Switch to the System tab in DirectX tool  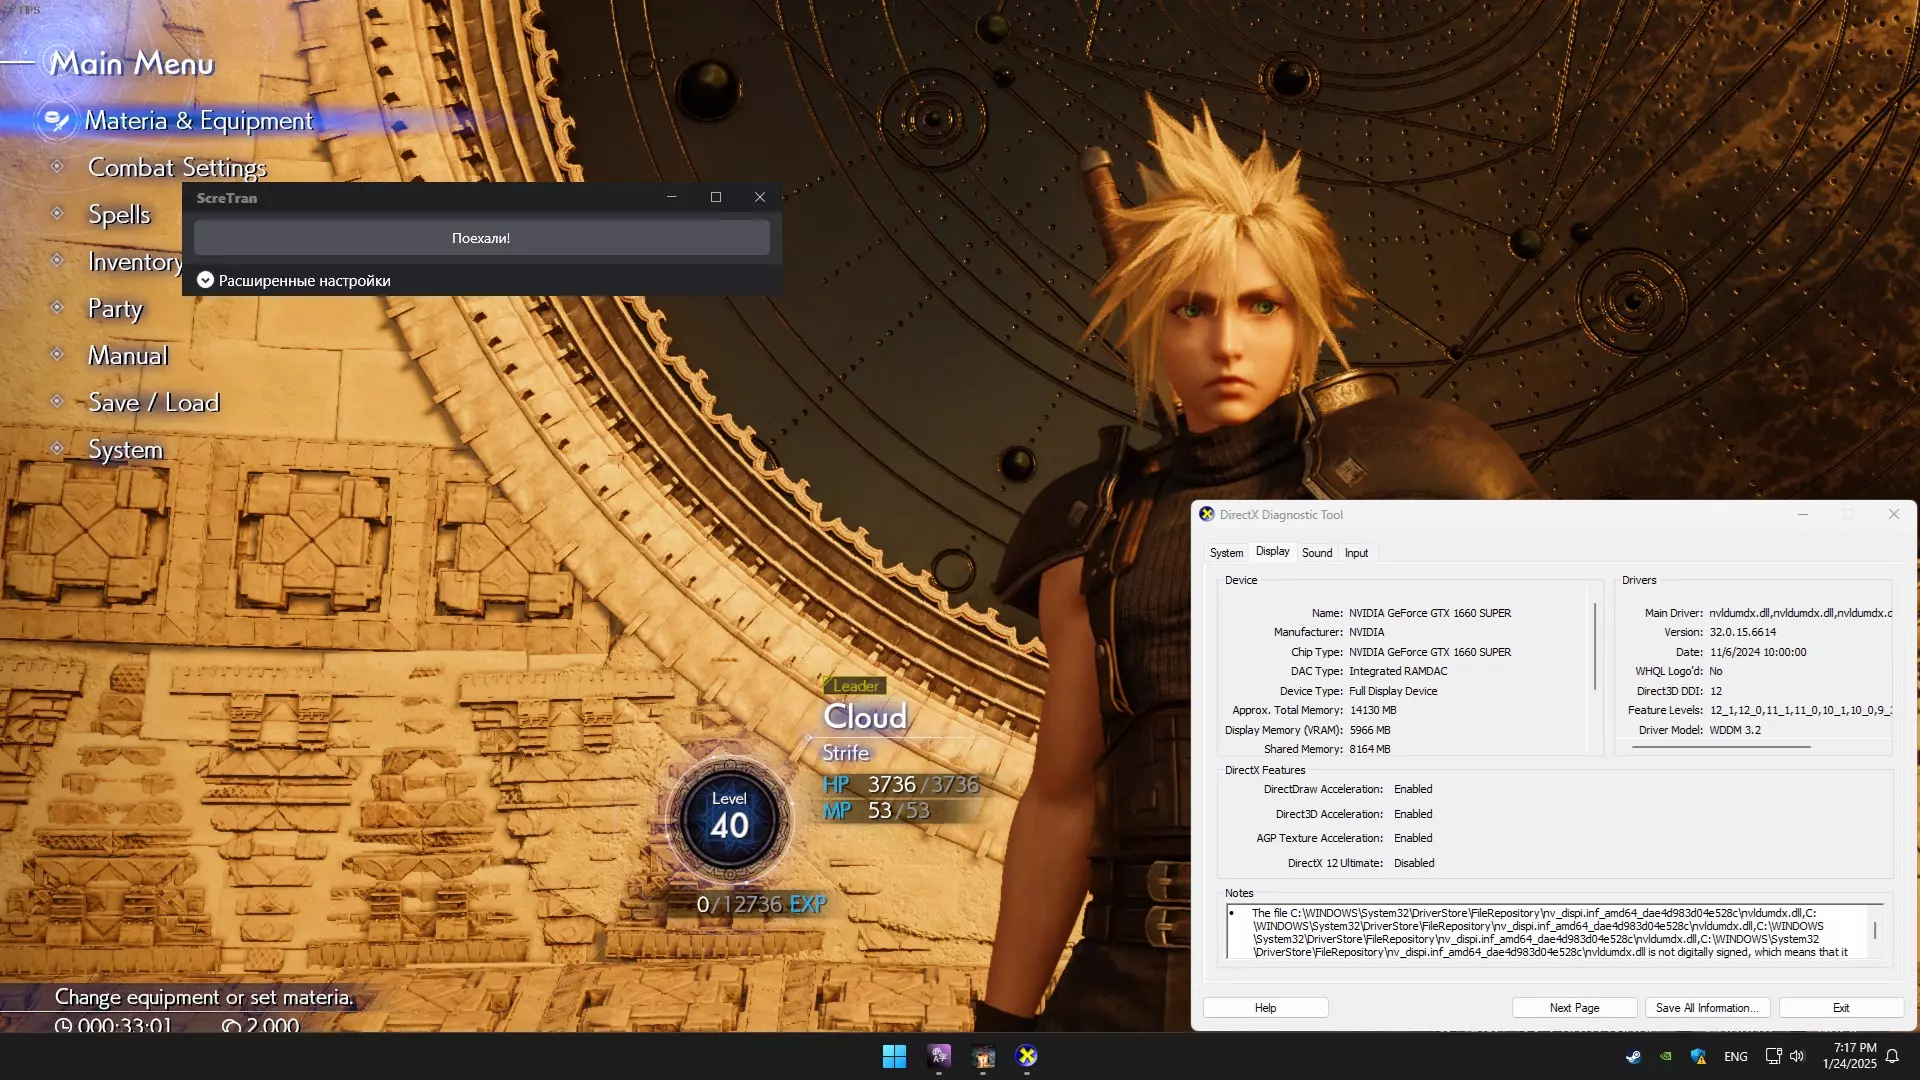click(x=1226, y=553)
